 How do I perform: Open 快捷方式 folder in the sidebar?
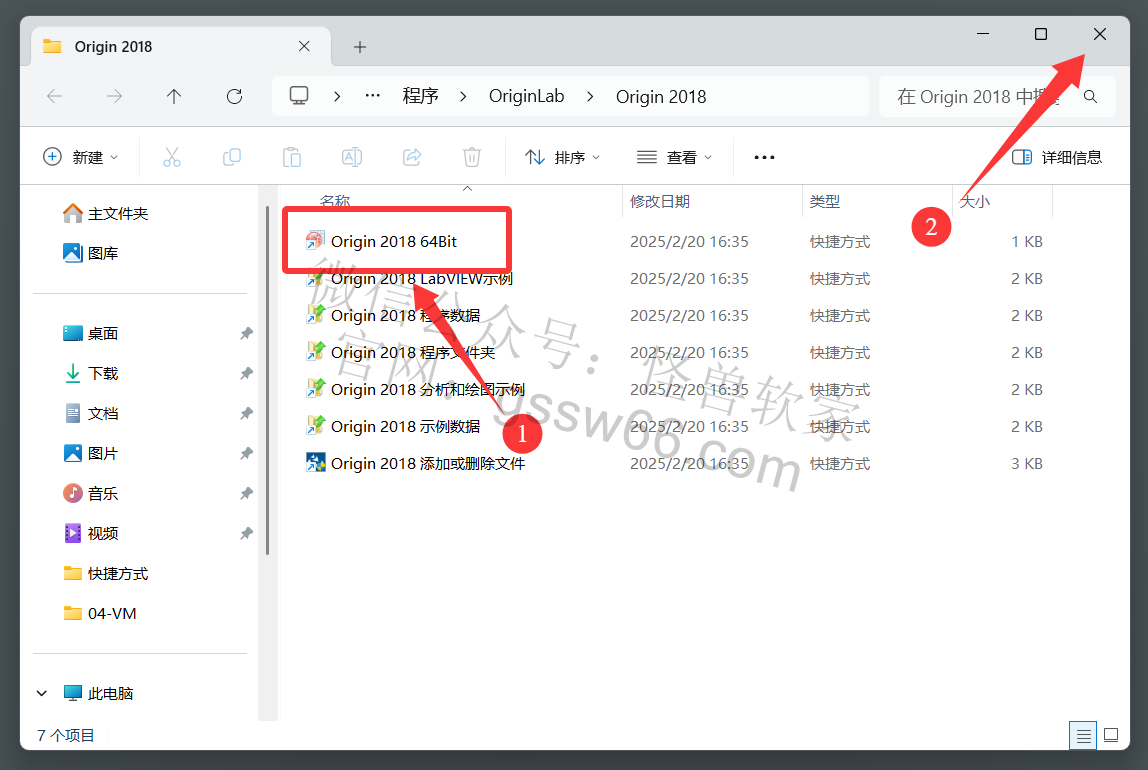click(x=105, y=573)
